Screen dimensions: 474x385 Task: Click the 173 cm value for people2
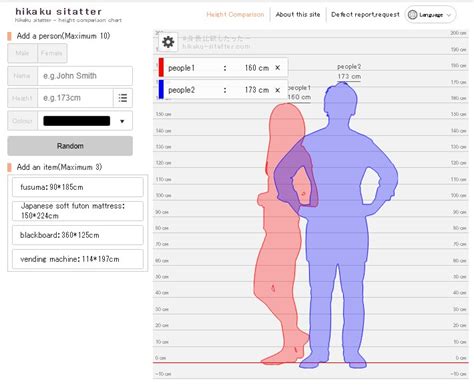(257, 90)
